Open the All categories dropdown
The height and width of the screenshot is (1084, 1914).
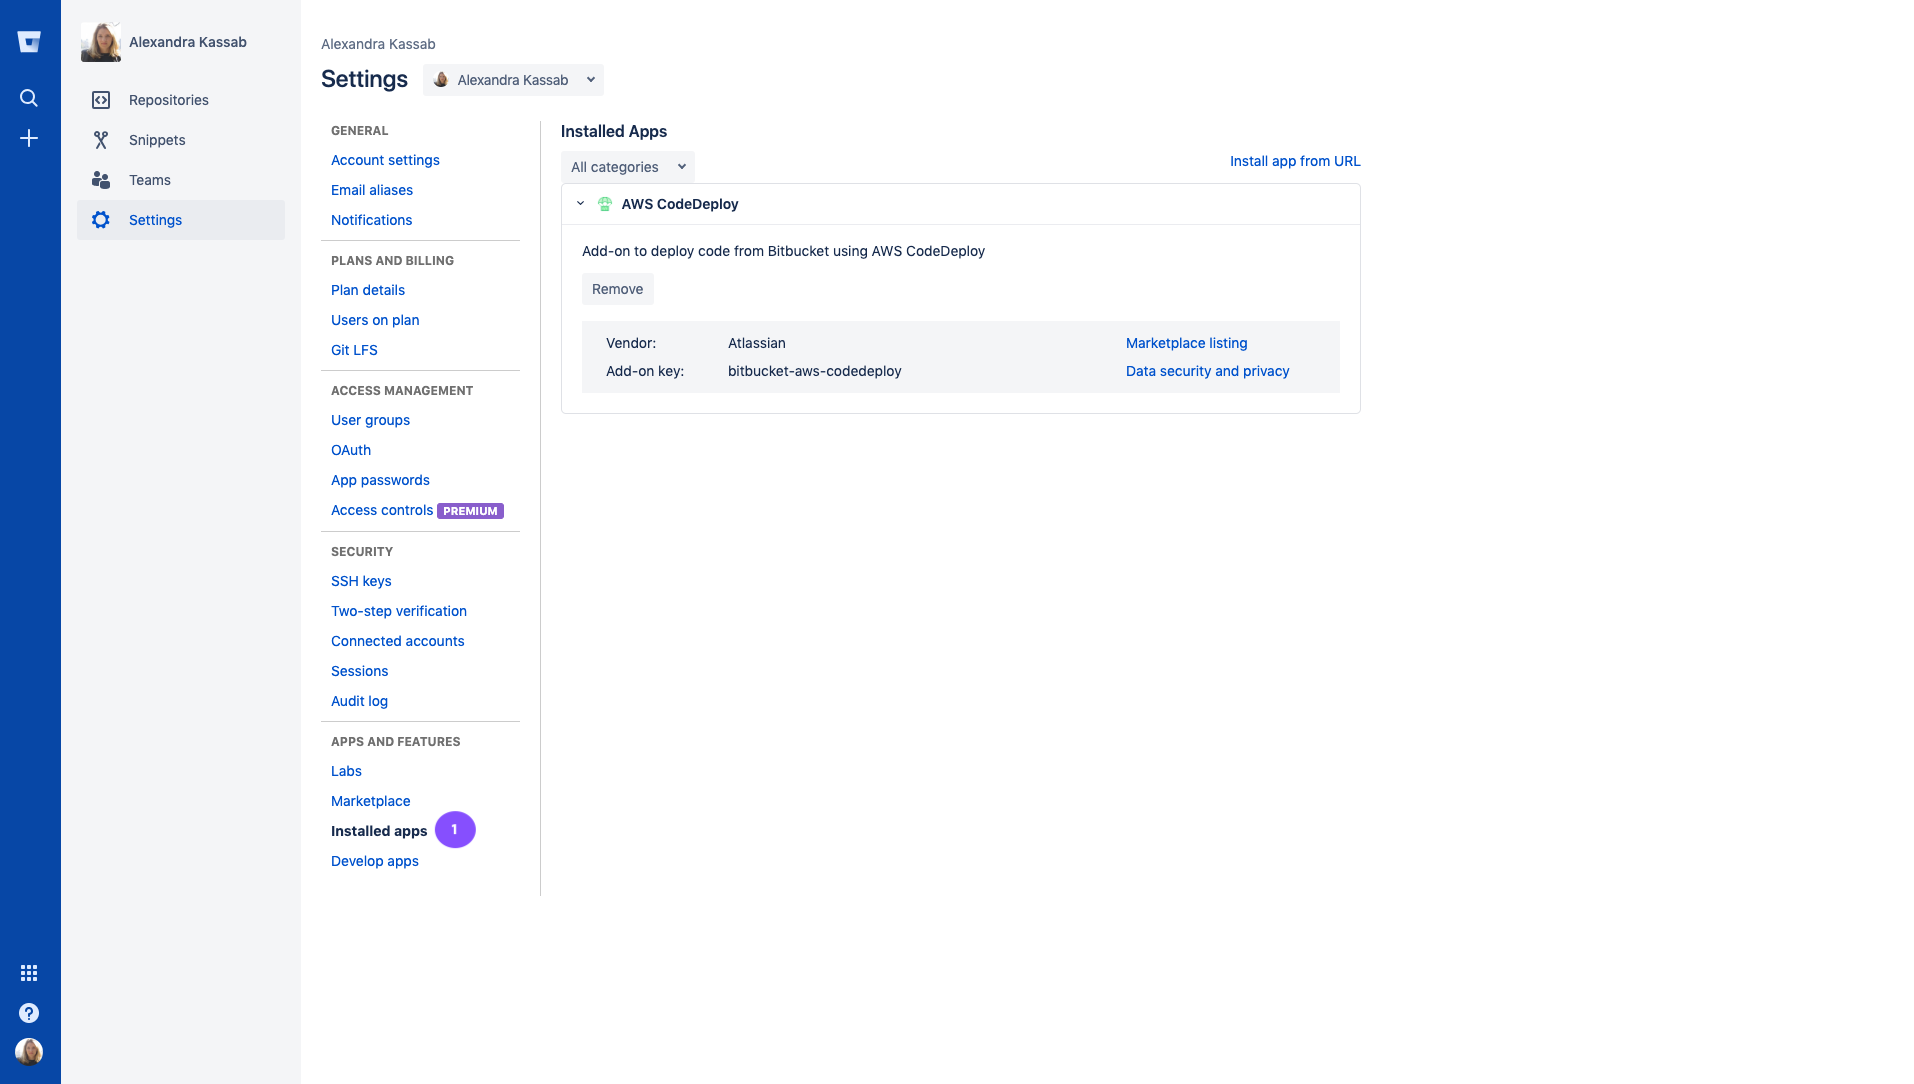pos(628,167)
